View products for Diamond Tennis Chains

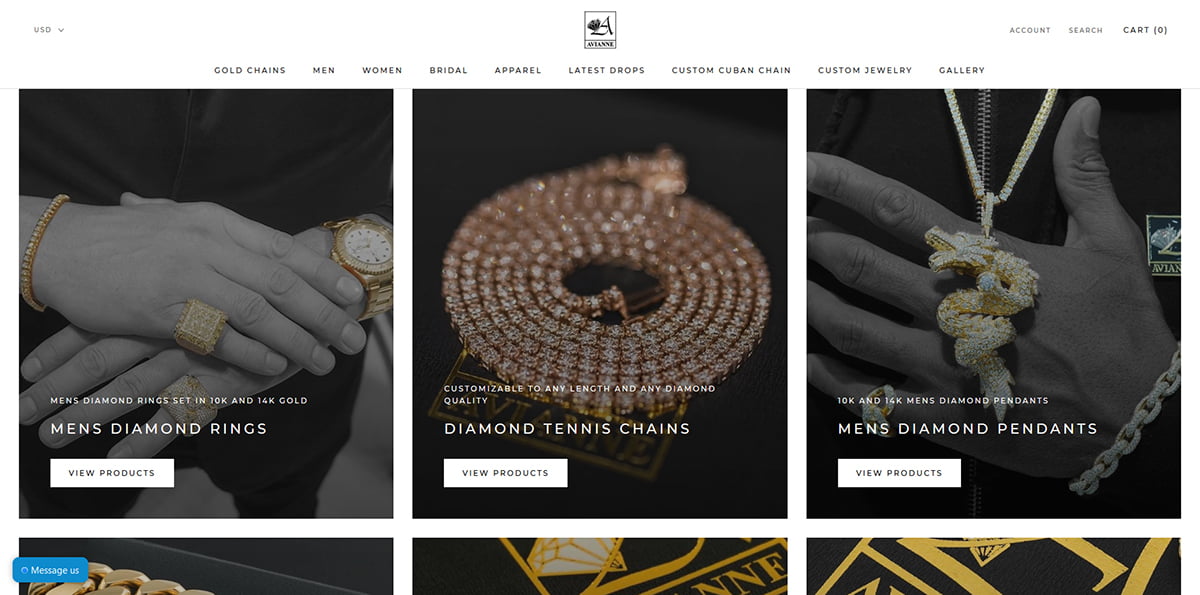coord(506,473)
